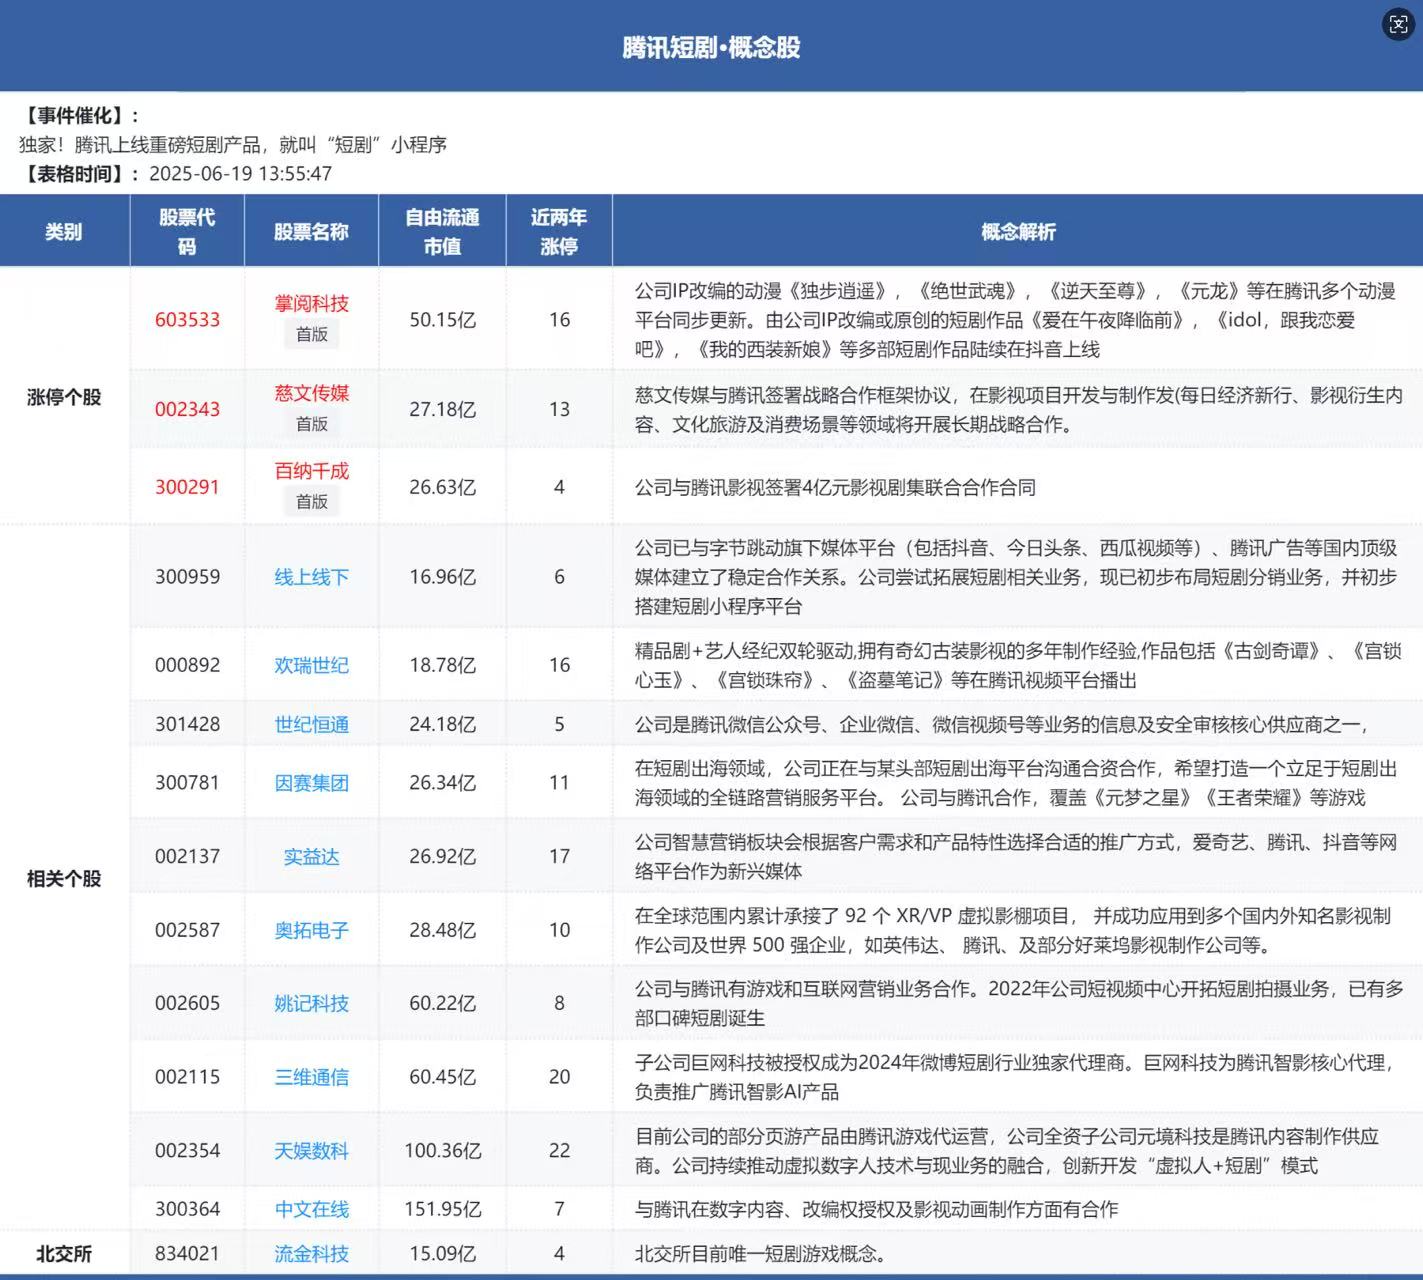Open stock link 线上线下
1423x1280 pixels.
click(311, 577)
